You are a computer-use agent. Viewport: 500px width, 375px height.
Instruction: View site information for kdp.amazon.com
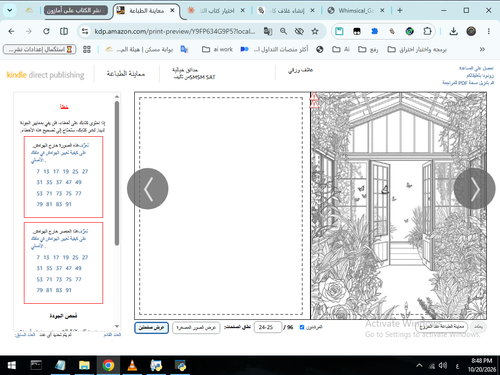point(85,31)
